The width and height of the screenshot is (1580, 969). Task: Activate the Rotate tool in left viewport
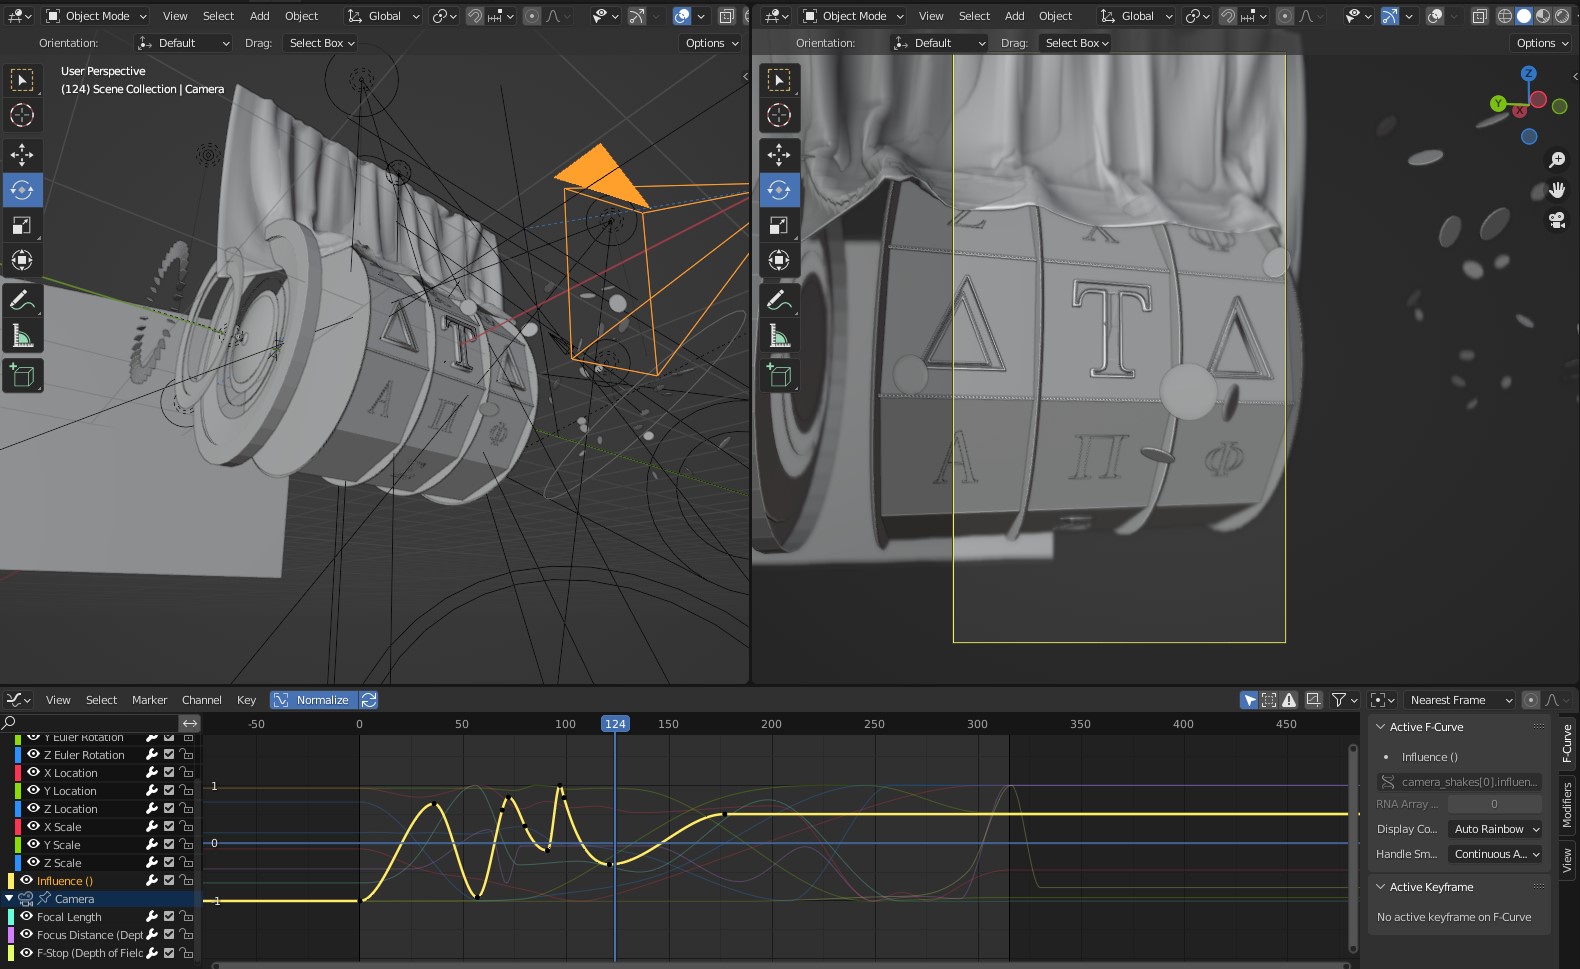click(22, 190)
